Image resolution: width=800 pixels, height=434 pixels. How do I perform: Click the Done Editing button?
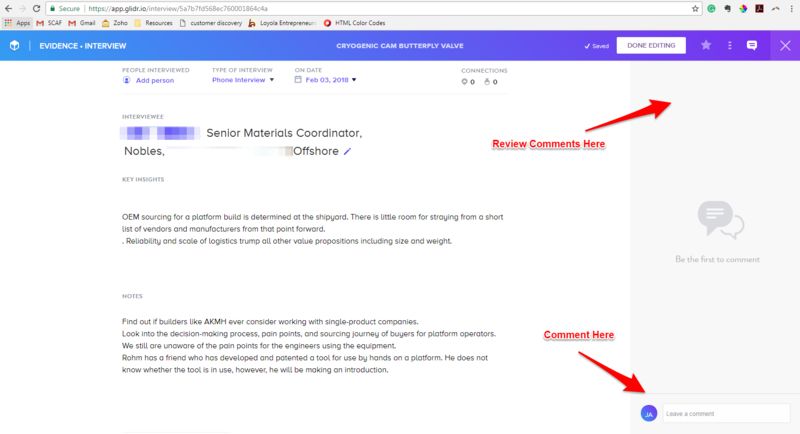(x=650, y=45)
